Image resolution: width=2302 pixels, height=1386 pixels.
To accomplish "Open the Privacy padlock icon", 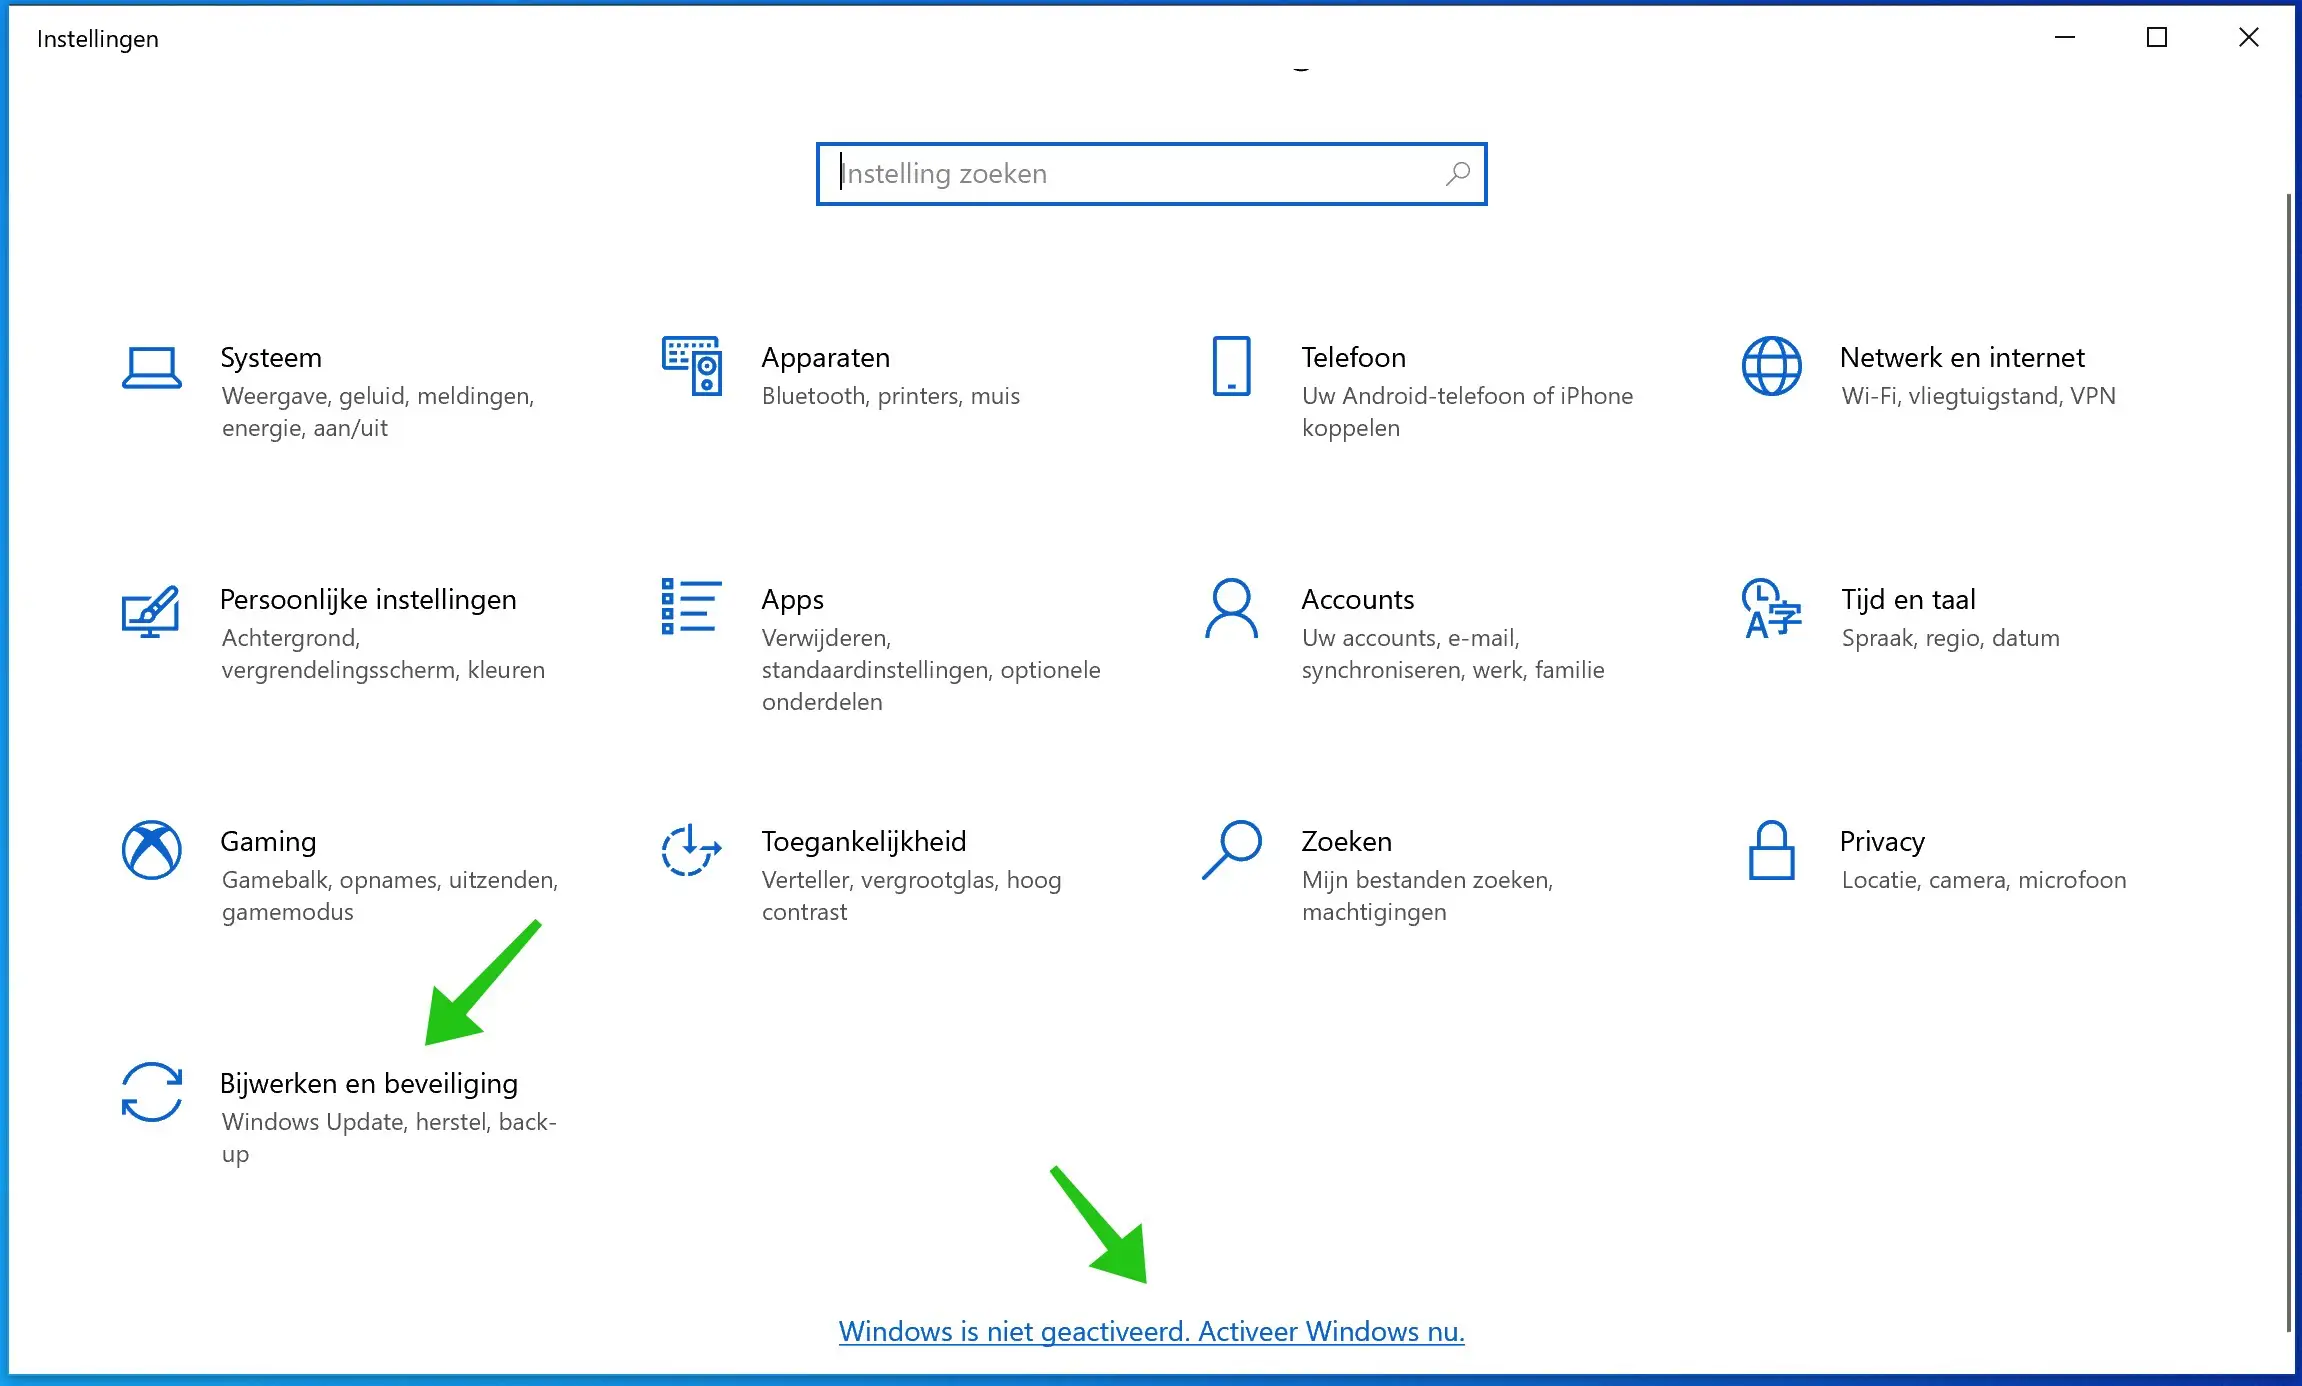I will click(x=1771, y=850).
